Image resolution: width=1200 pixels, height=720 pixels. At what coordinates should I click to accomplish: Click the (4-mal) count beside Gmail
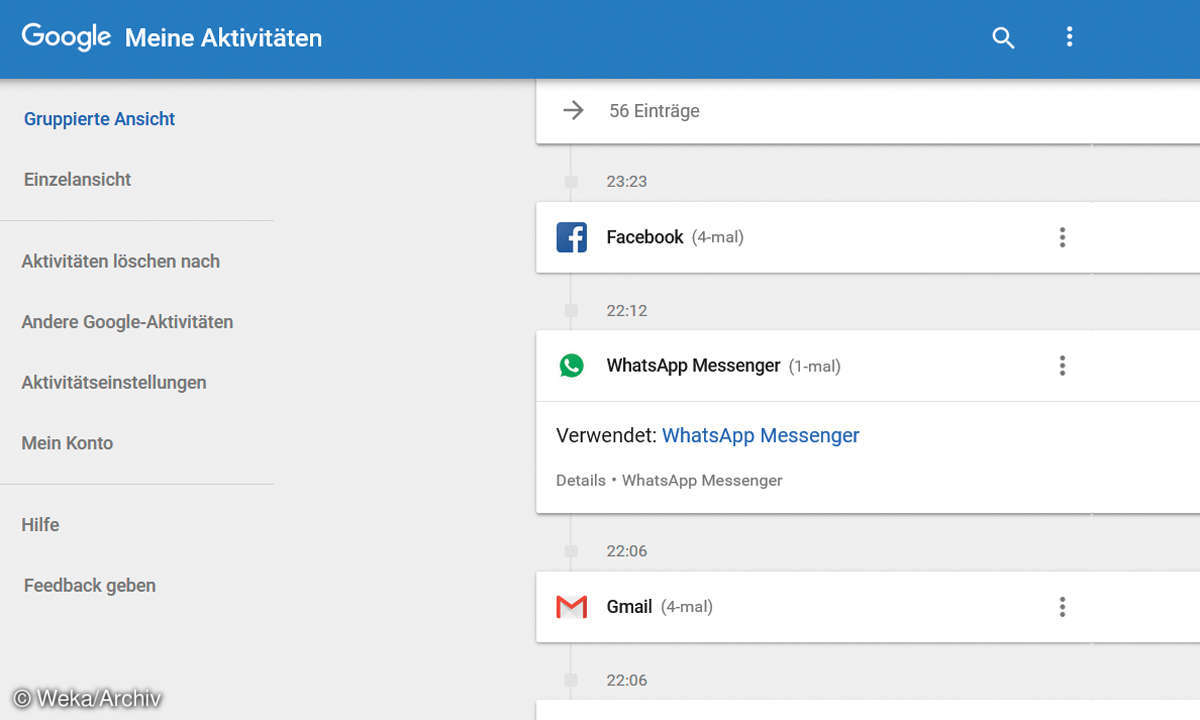[x=687, y=607]
